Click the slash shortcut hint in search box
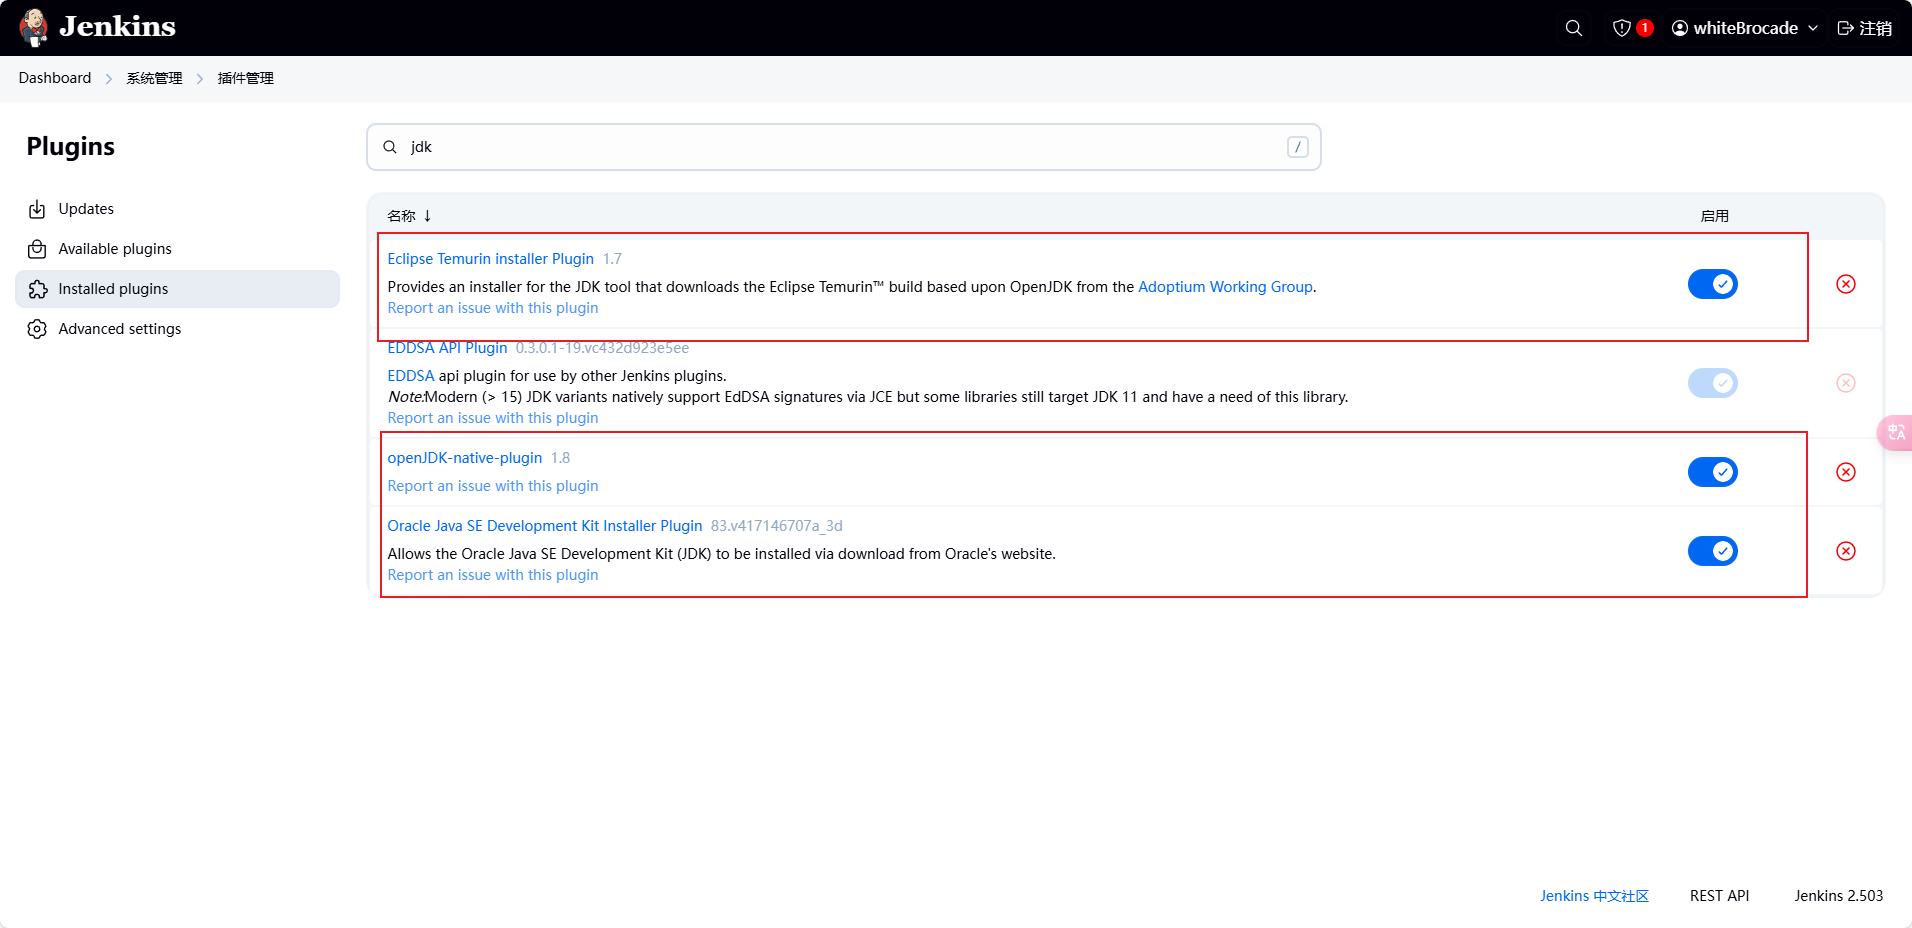This screenshot has width=1912, height=928. [1298, 147]
